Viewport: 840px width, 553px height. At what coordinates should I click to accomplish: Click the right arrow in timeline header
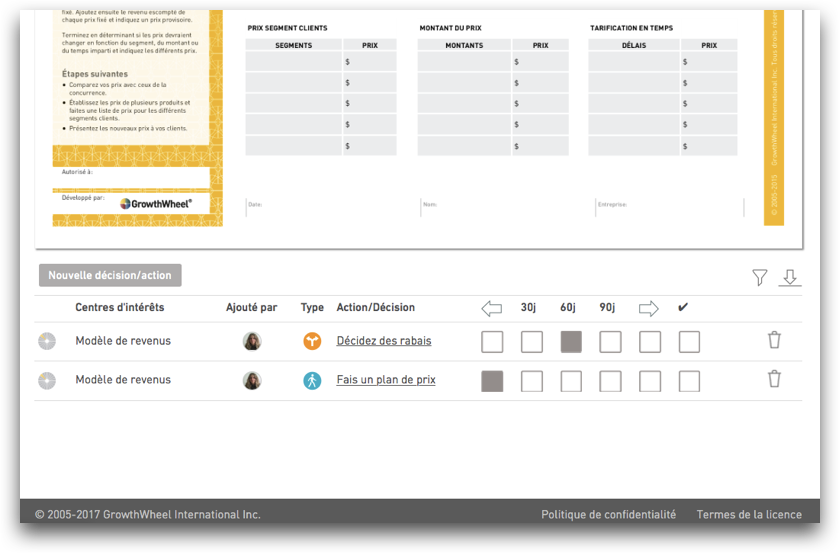point(649,308)
